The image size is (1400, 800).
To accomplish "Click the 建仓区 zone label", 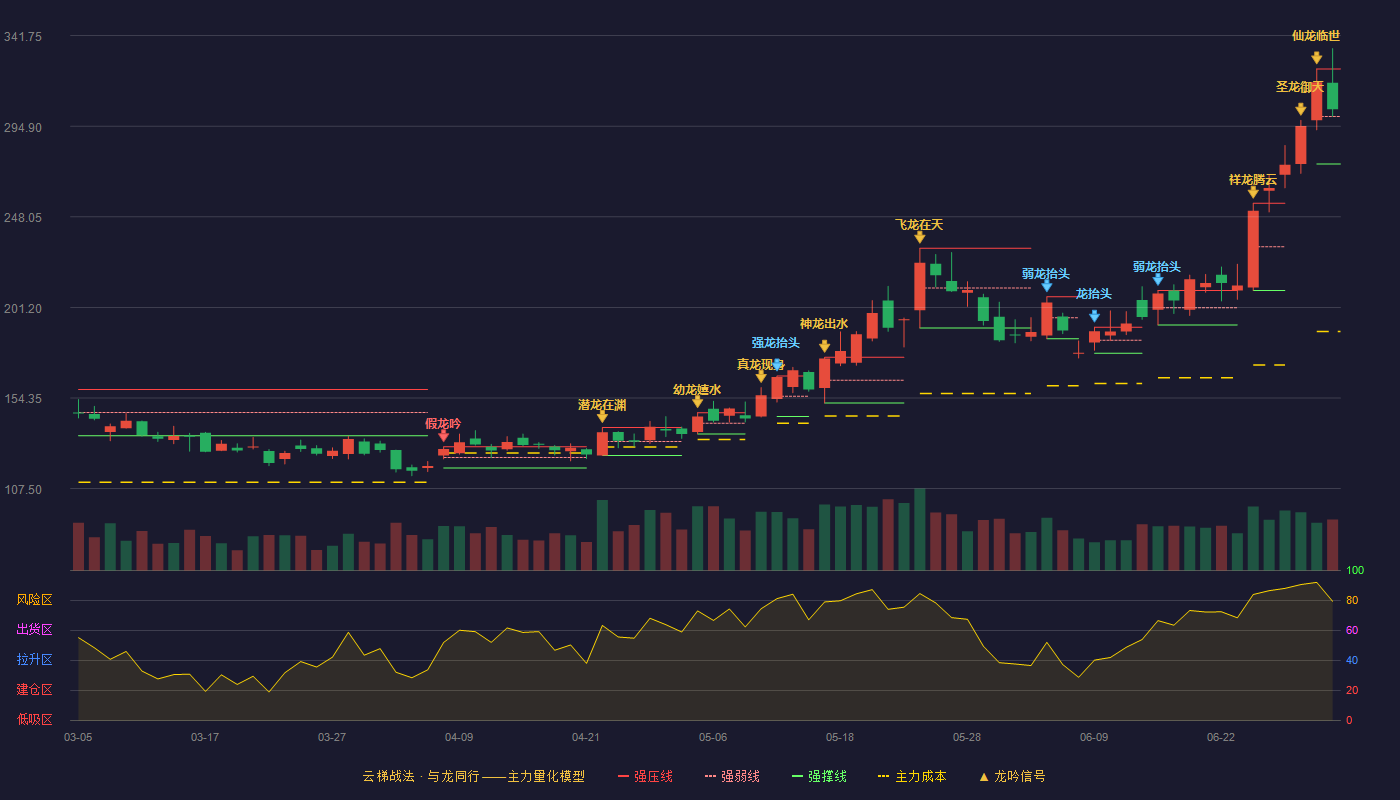I will (35, 690).
